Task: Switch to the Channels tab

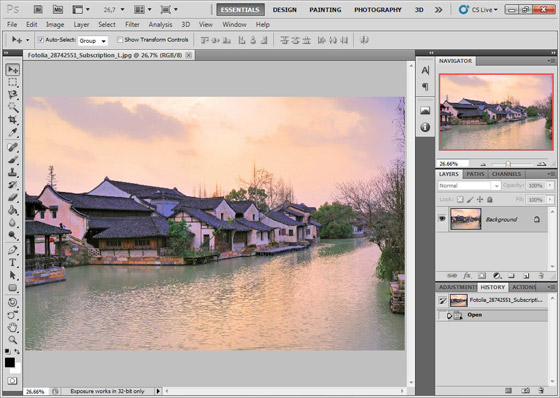Action: tap(506, 174)
